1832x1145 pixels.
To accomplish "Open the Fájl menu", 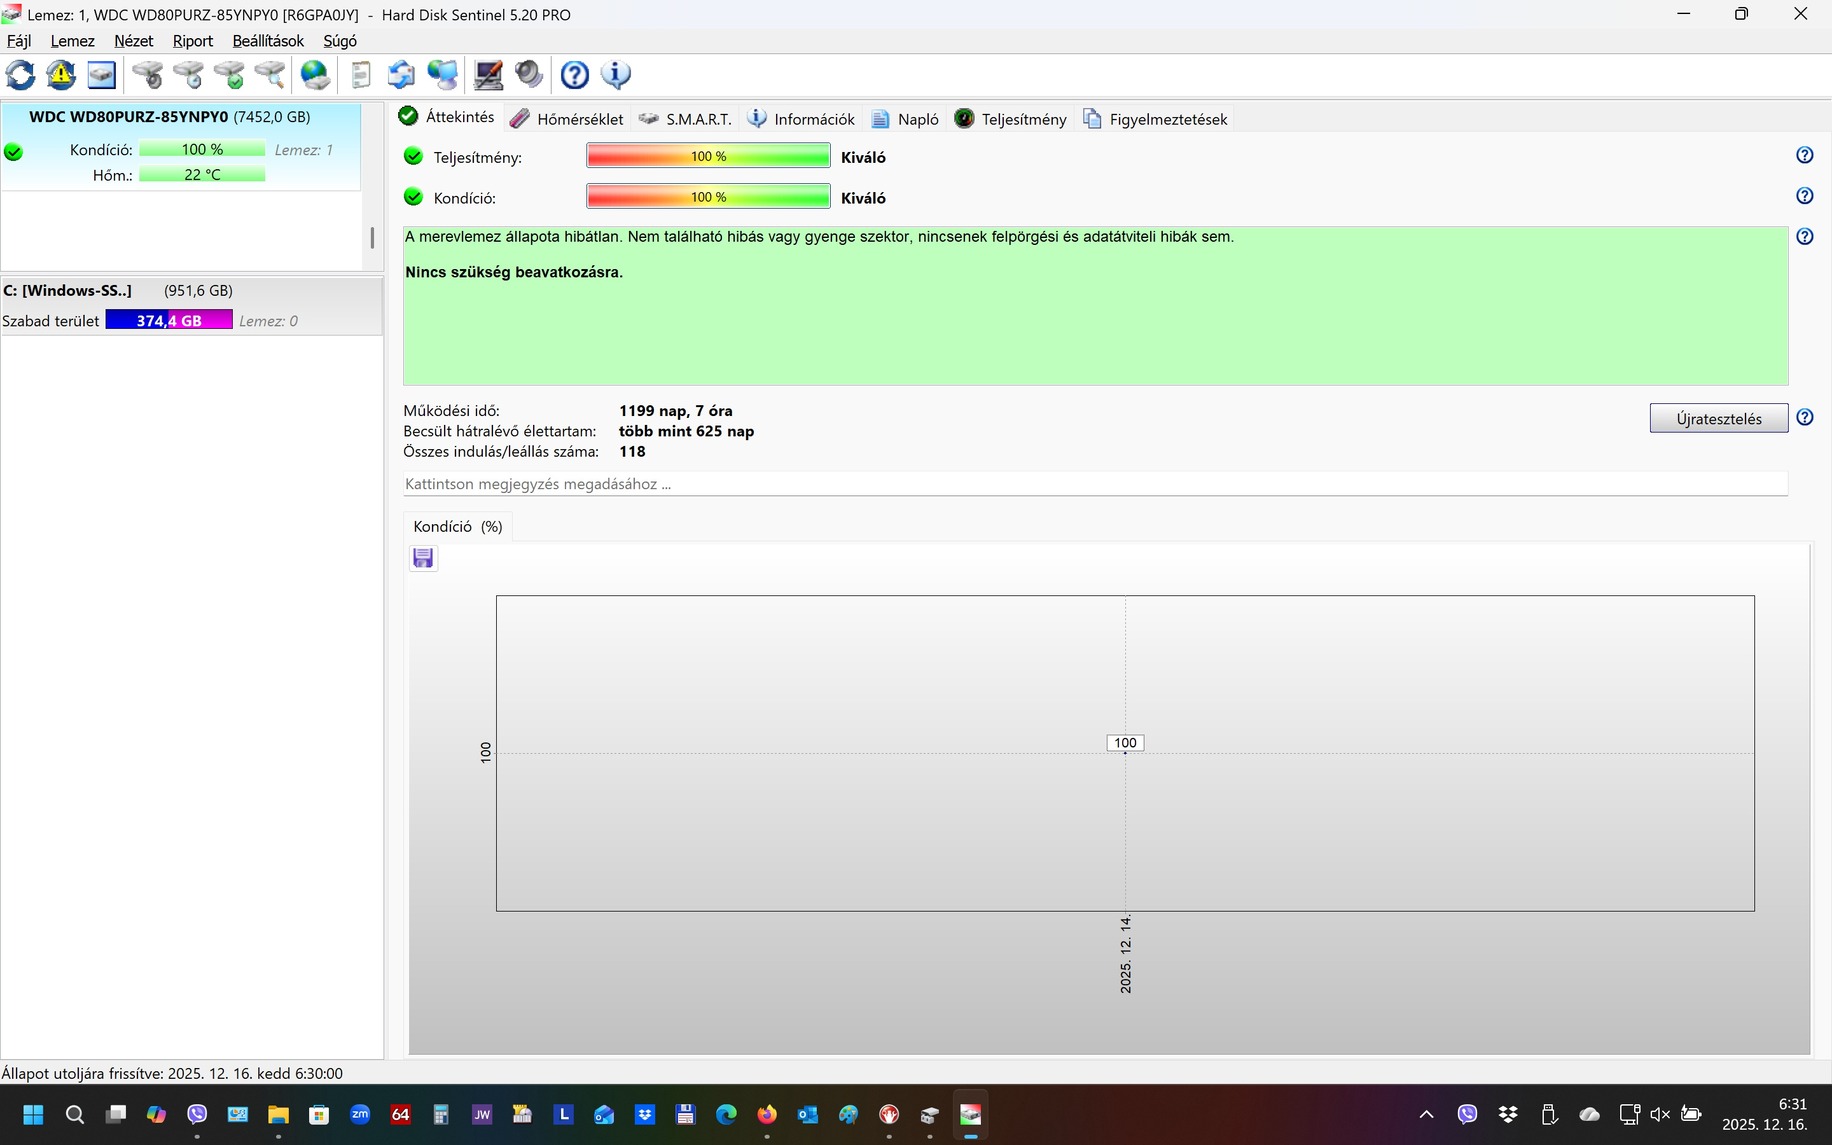I will coord(19,41).
